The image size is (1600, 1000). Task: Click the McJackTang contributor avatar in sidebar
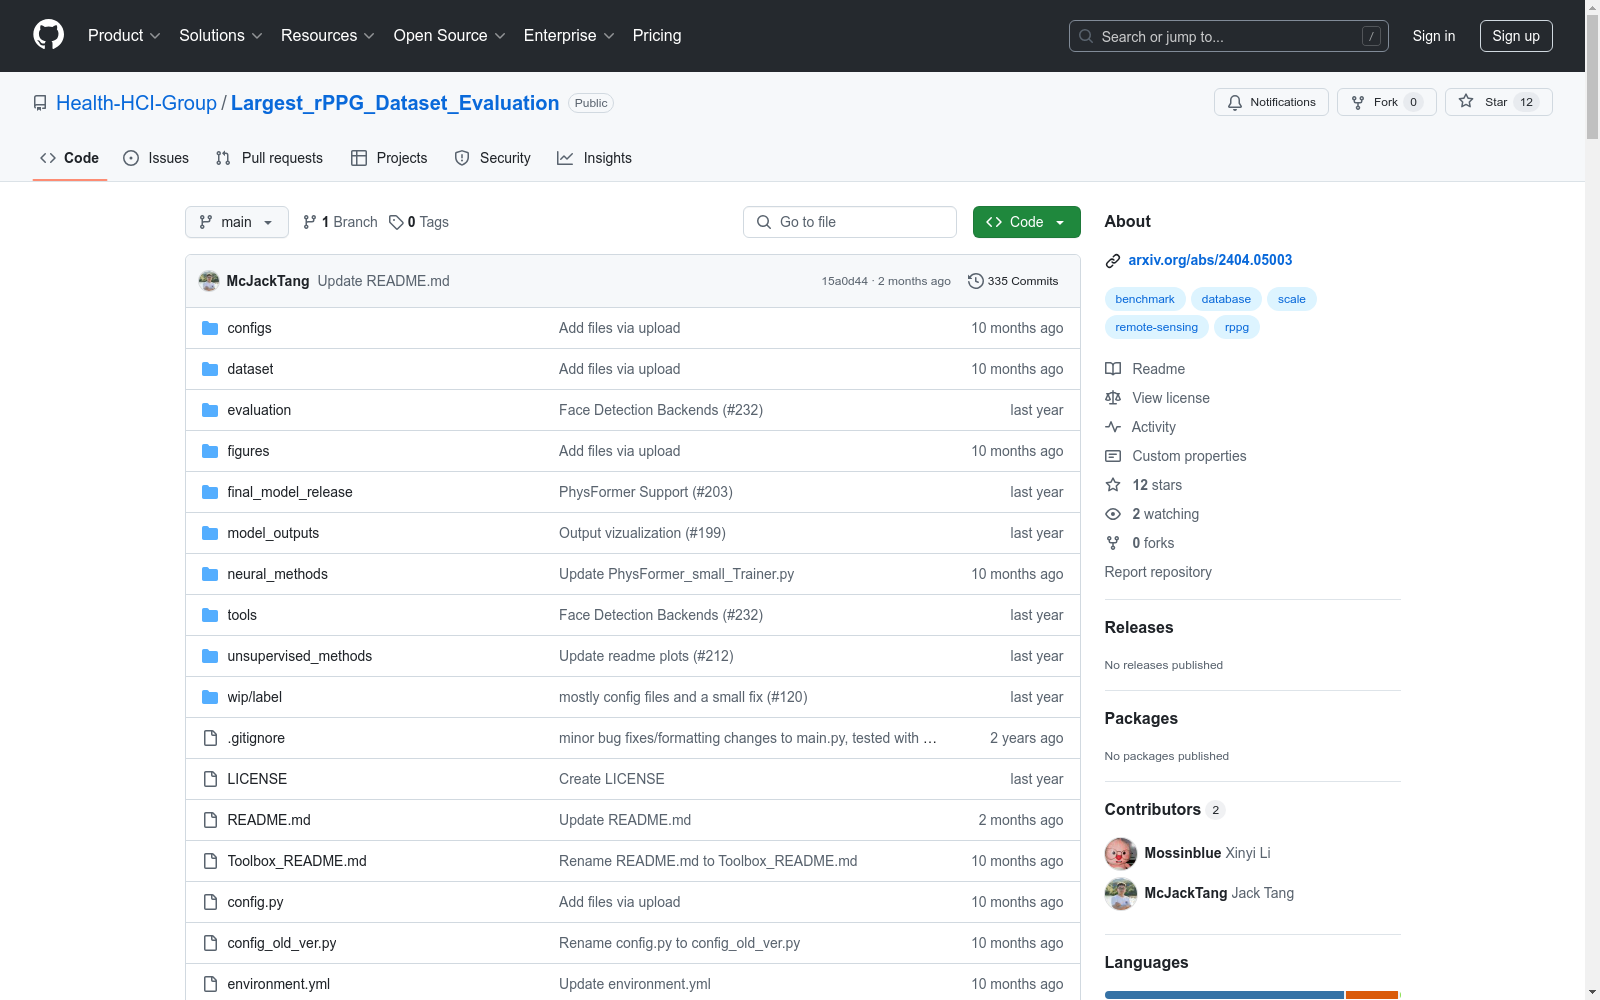coord(1121,893)
